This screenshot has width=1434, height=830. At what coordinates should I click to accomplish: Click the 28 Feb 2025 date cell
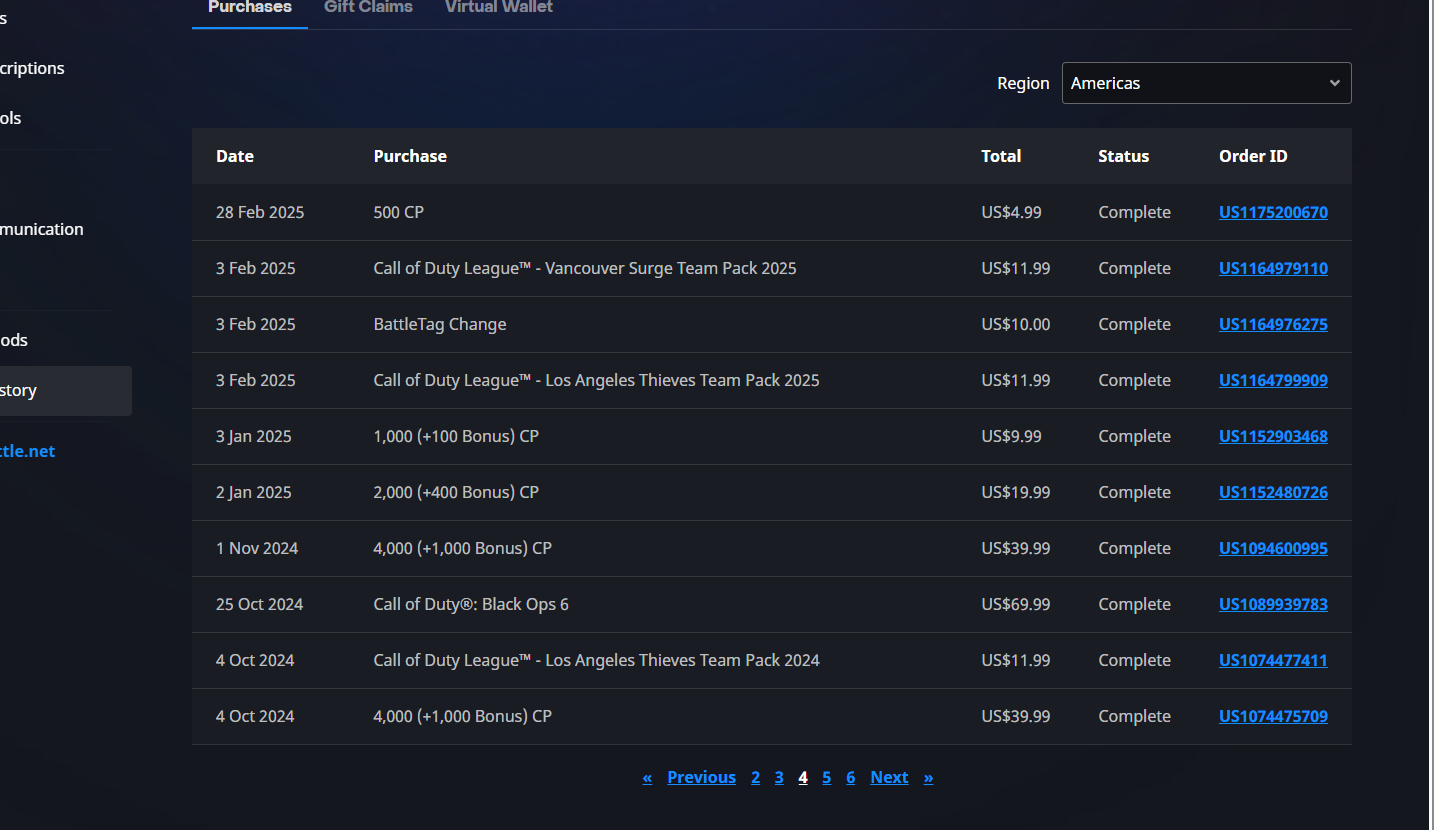coord(260,212)
